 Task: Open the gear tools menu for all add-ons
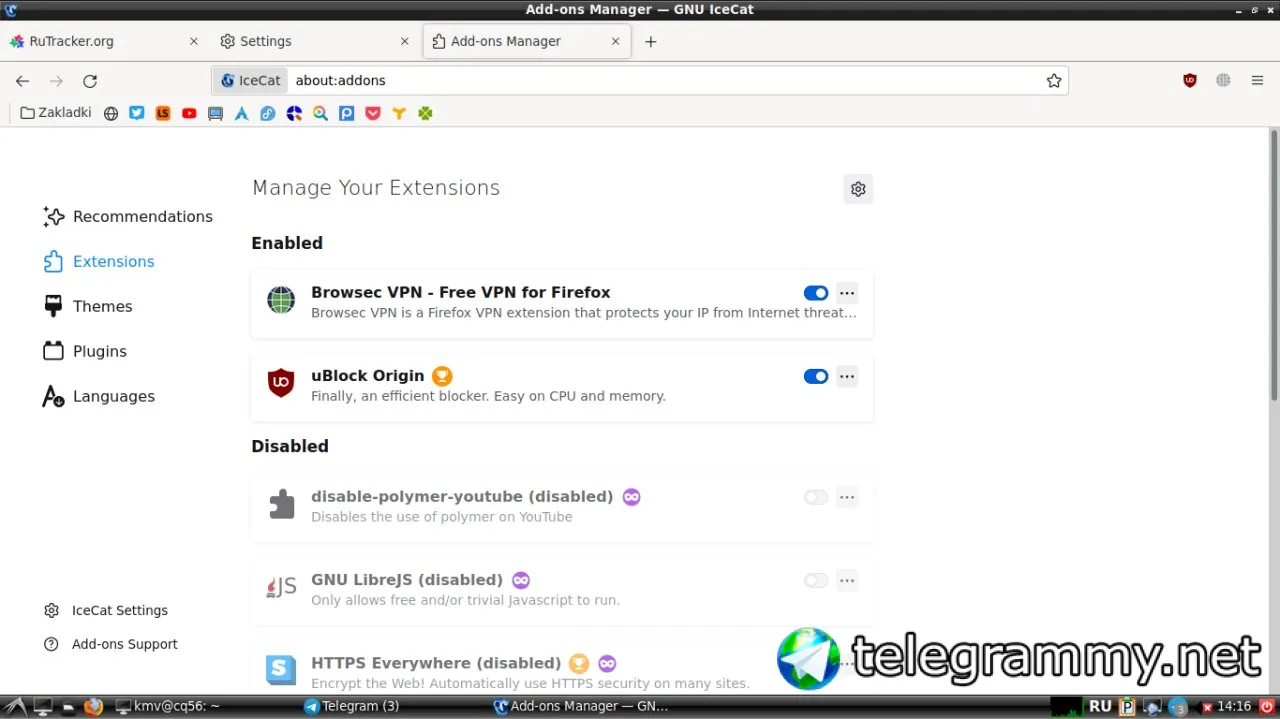tap(858, 189)
